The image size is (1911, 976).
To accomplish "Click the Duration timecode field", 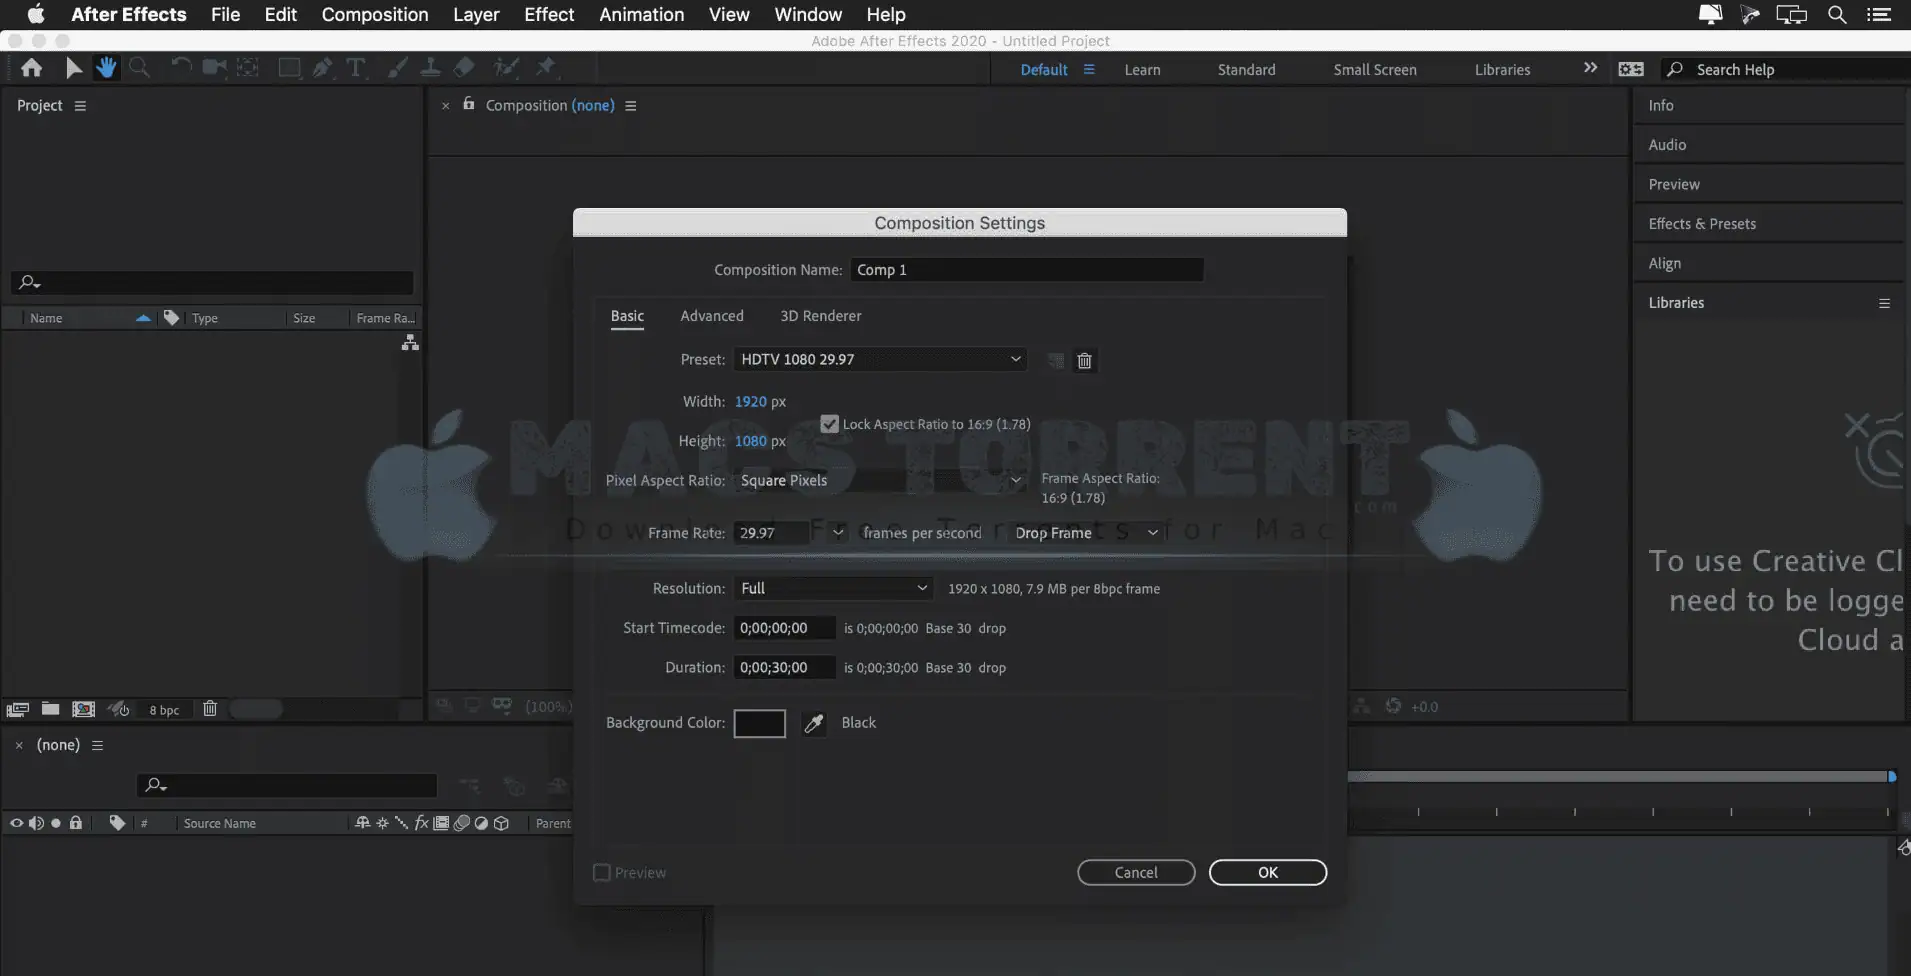I will (x=785, y=667).
